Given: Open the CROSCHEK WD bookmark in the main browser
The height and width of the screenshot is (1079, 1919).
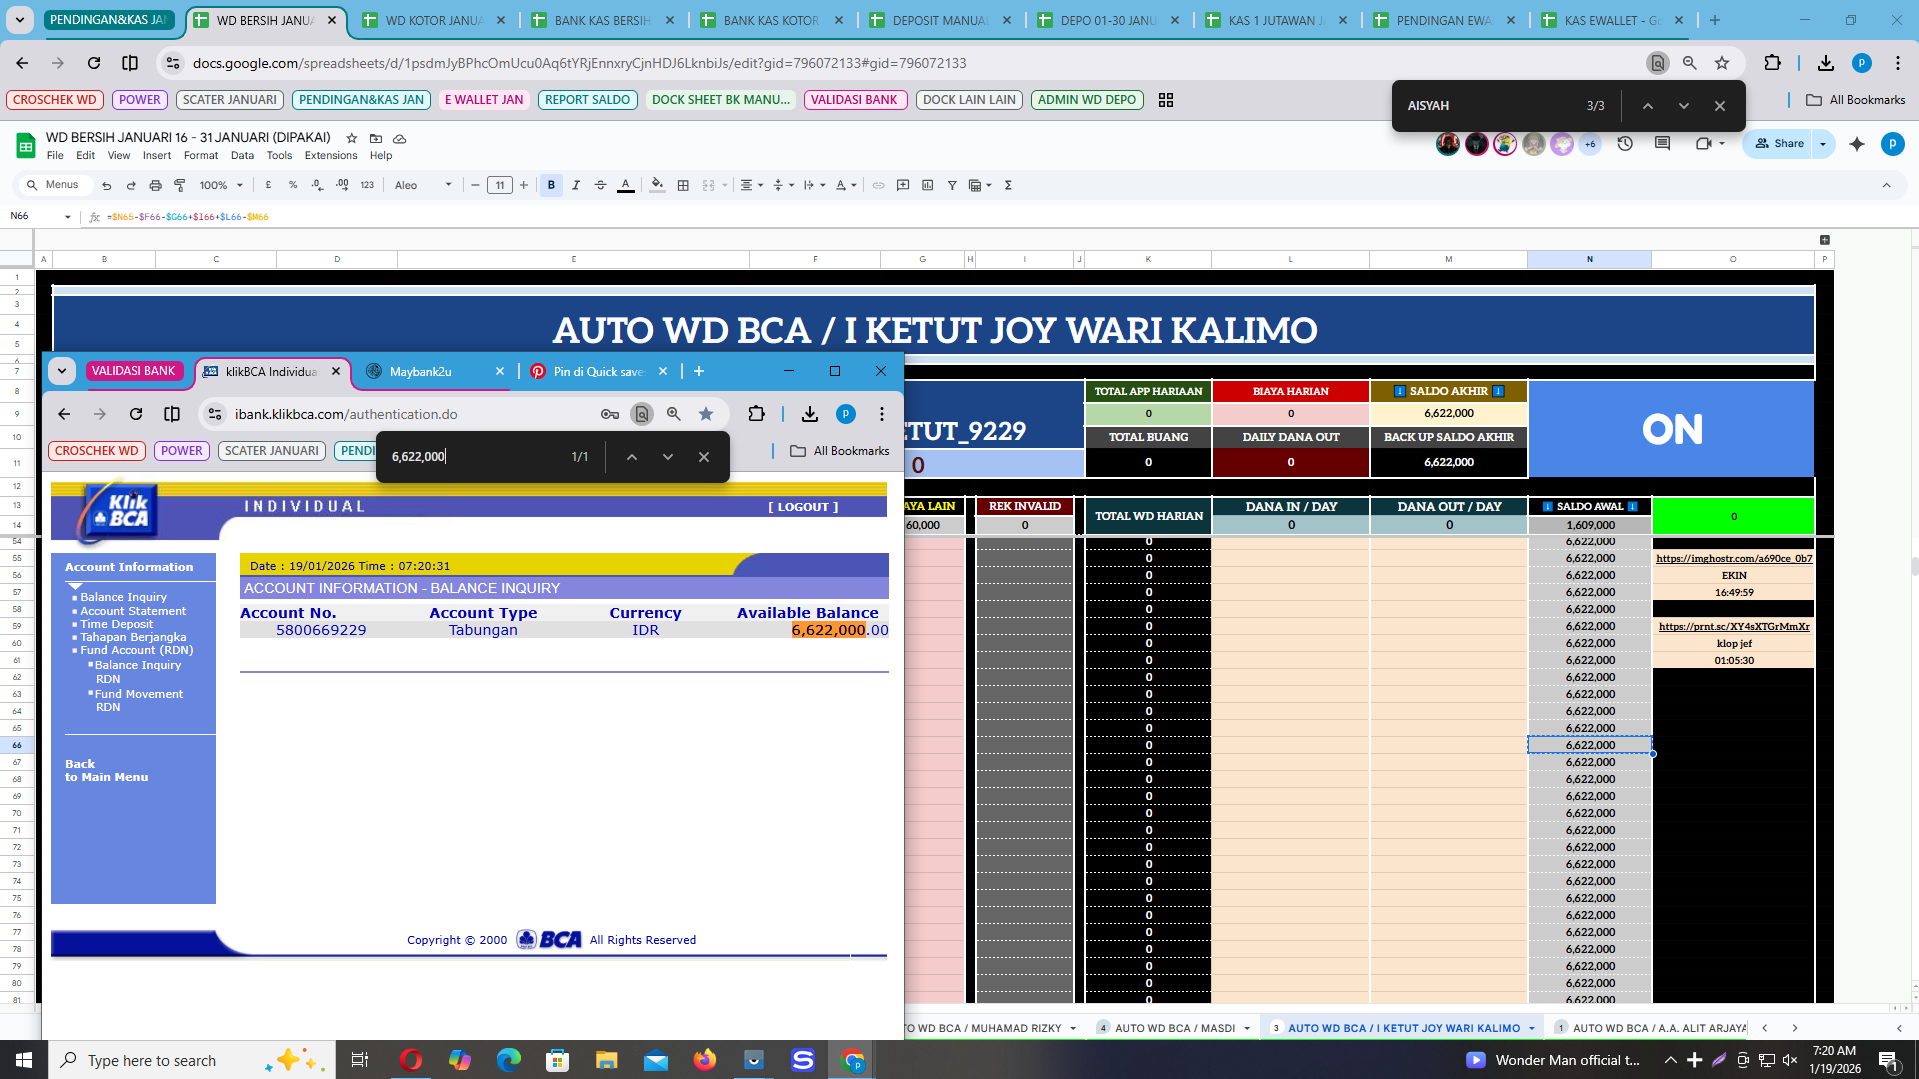Looking at the screenshot, I should tap(55, 100).
